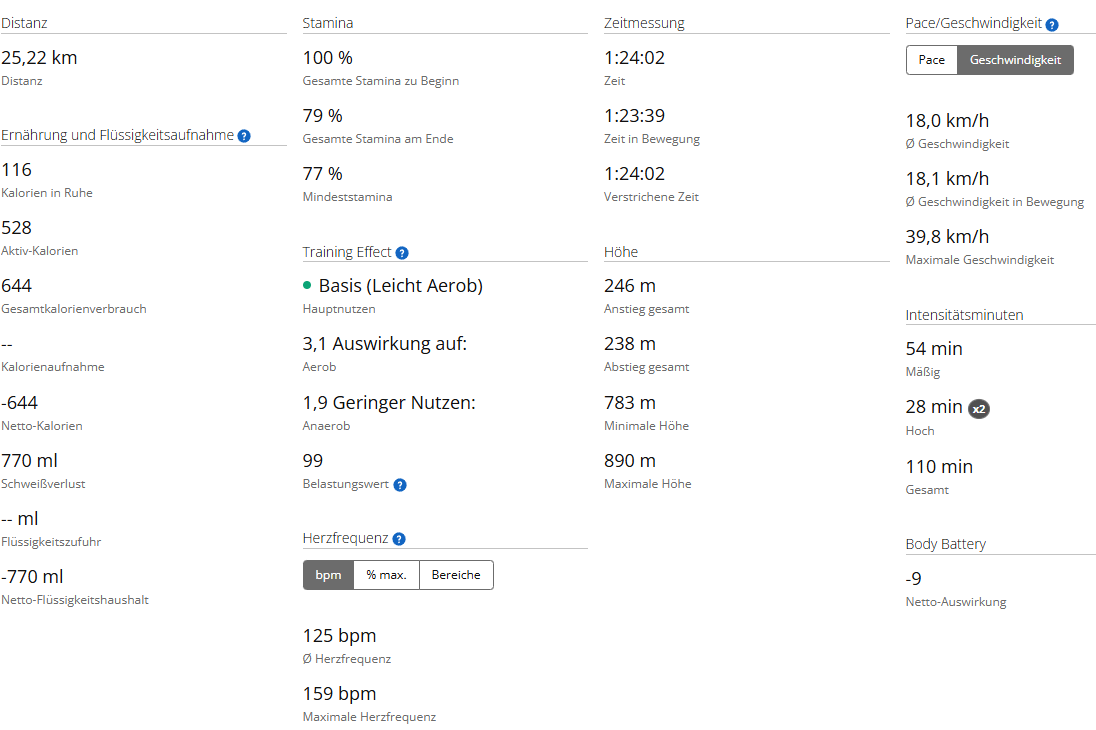The width and height of the screenshot is (1096, 730).
Task: Click the 238 m Abstieg gesamt value
Action: click(630, 343)
